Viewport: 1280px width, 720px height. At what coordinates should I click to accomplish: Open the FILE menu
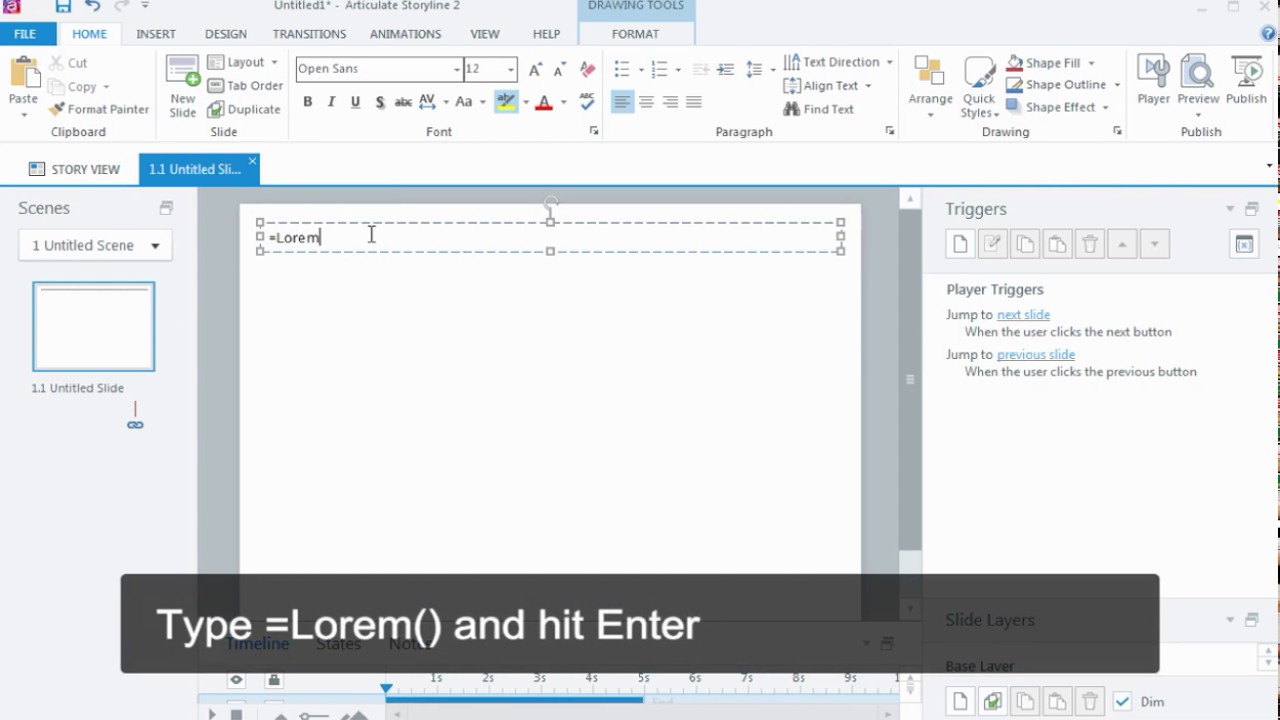tap(25, 34)
